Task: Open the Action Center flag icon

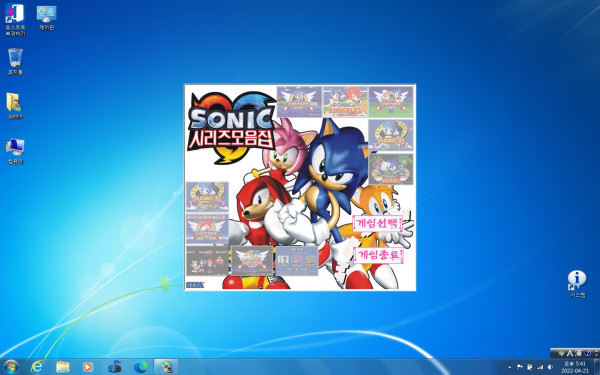Action: [519, 367]
